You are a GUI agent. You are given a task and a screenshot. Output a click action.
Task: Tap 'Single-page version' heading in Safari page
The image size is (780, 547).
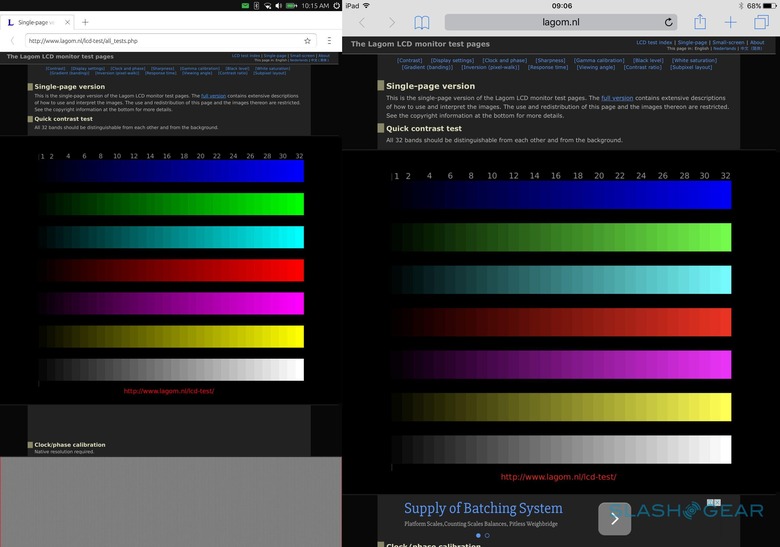pyautogui.click(x=430, y=86)
